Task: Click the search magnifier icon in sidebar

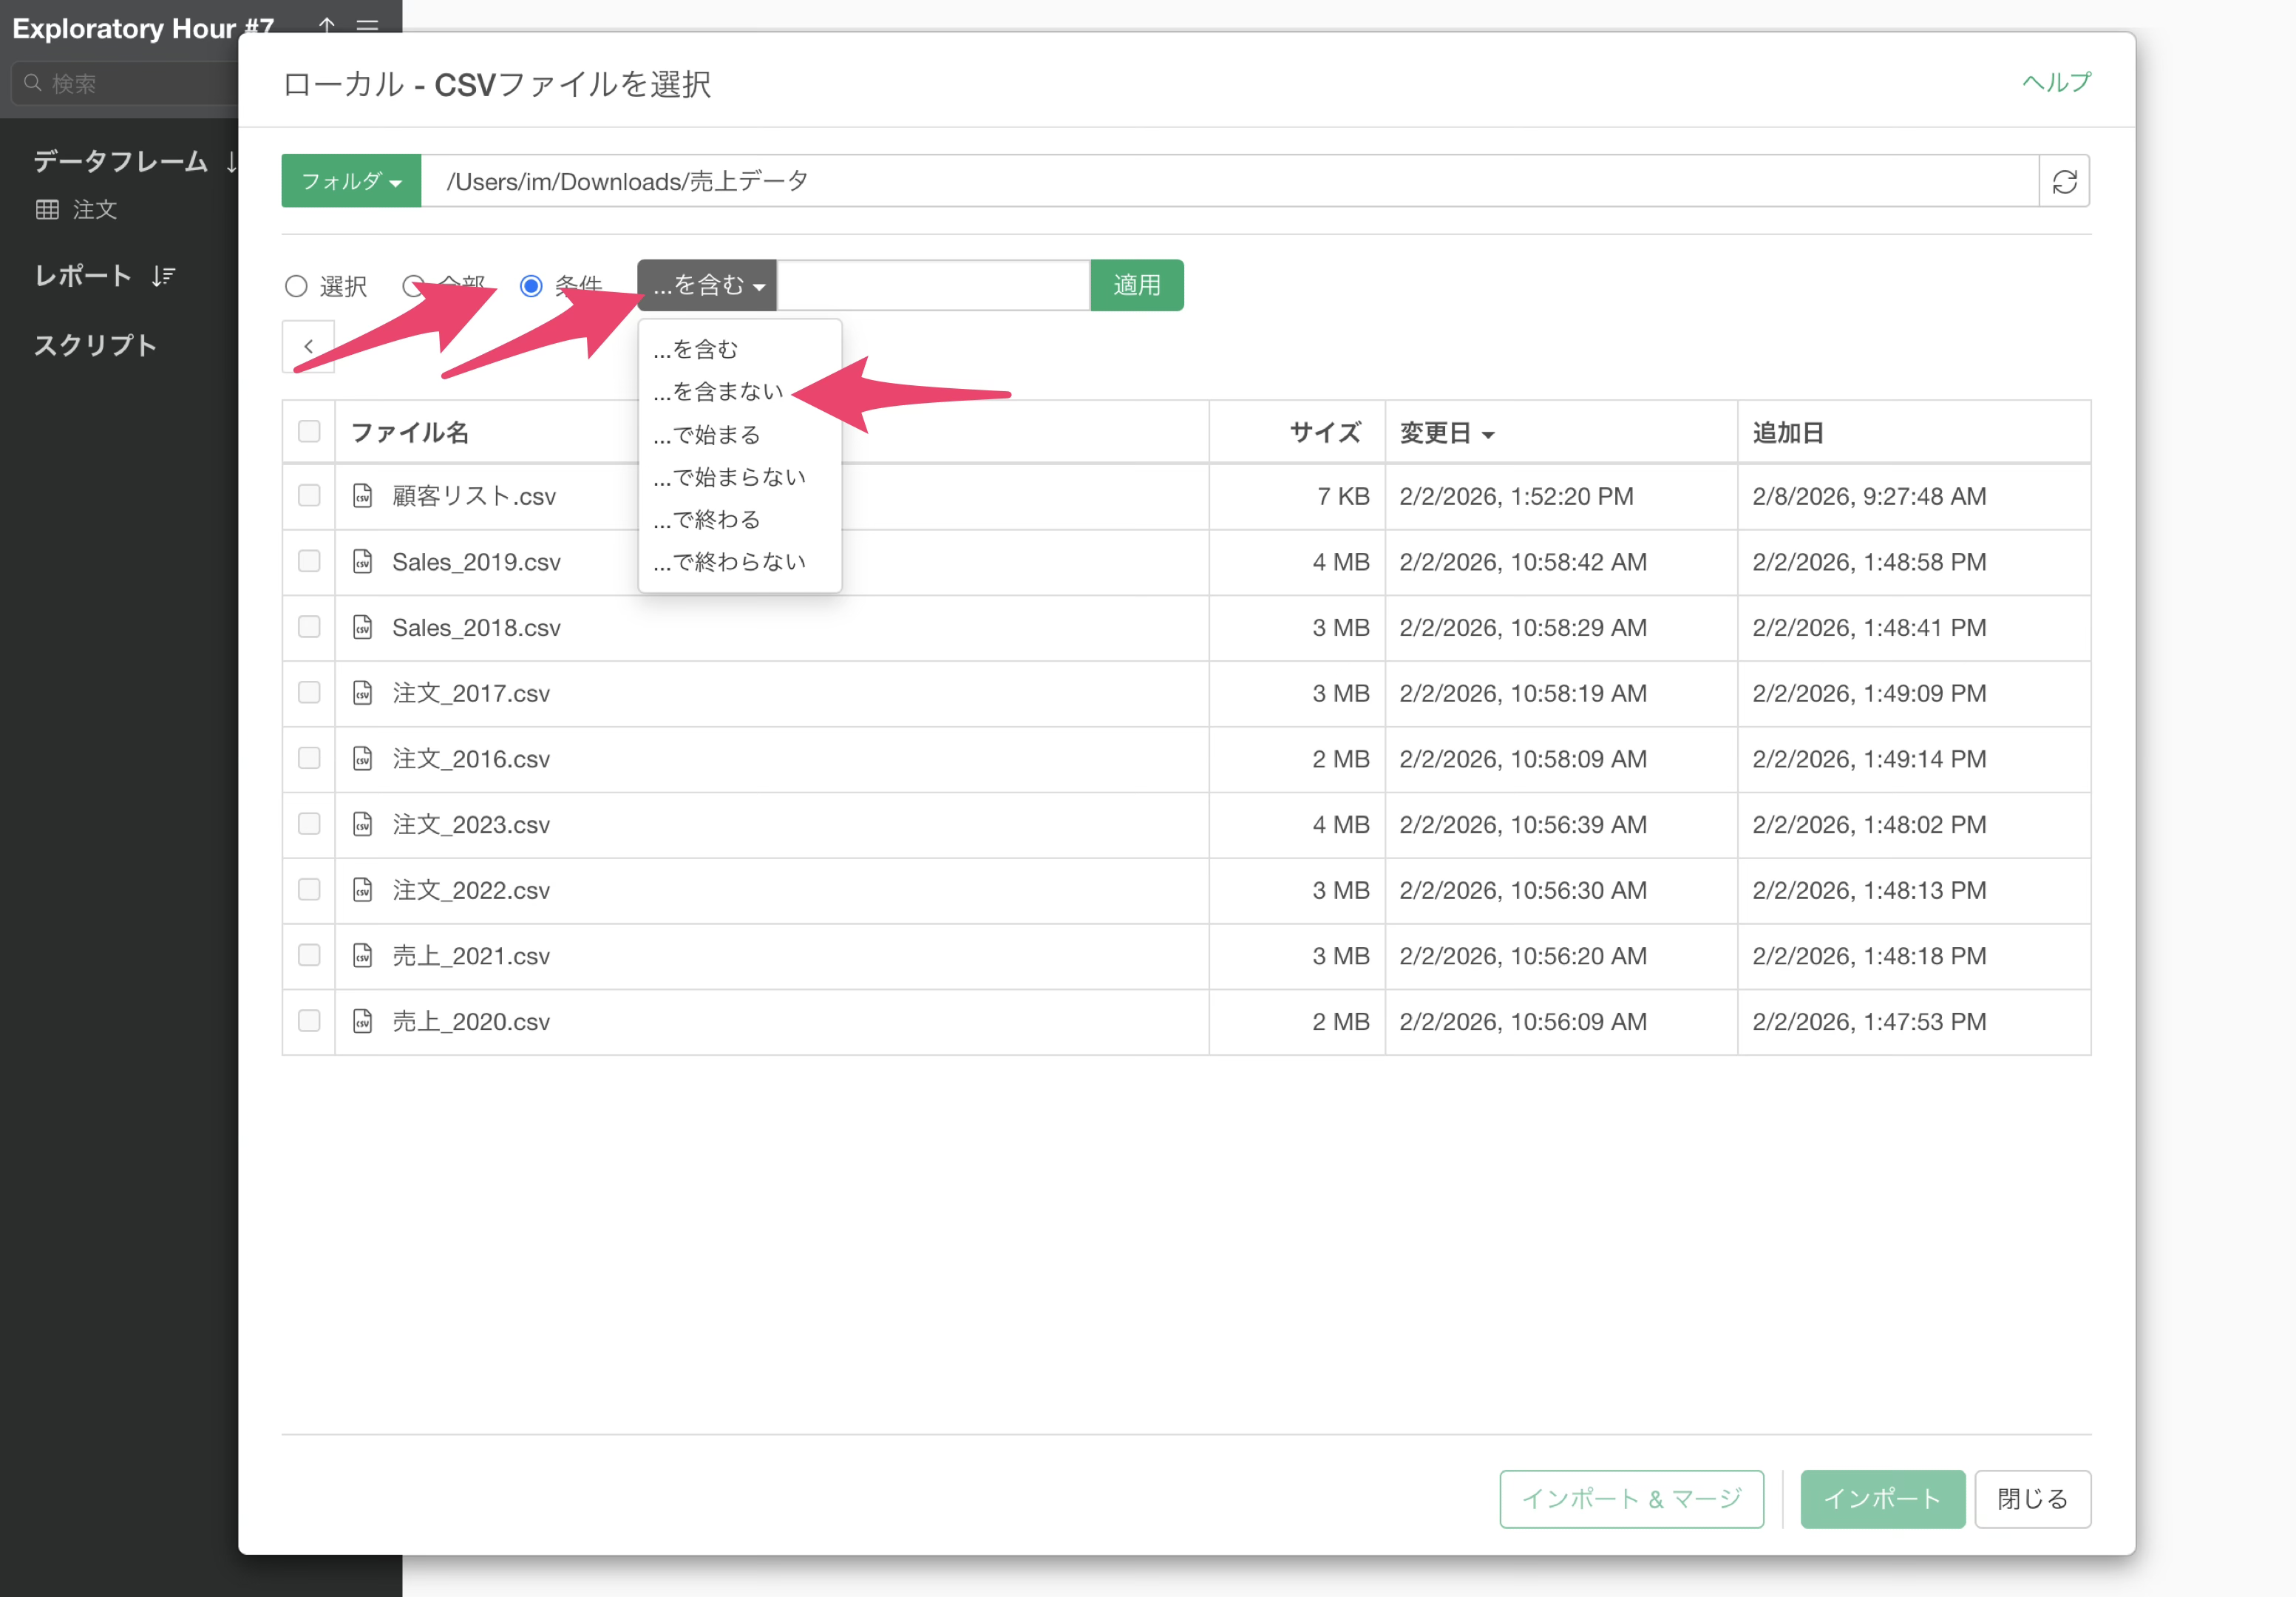Action: 33,83
